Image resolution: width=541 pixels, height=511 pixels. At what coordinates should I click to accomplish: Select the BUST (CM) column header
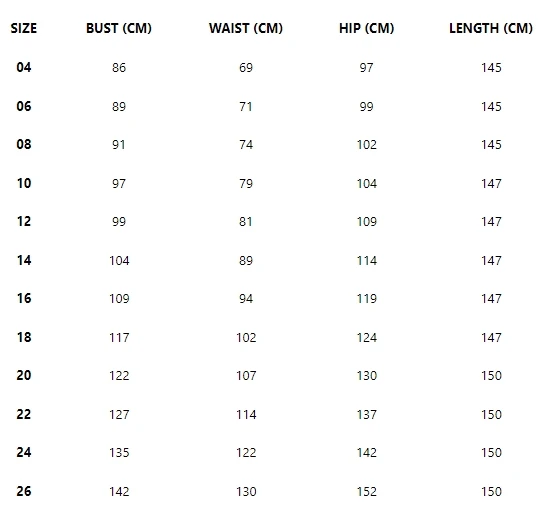tap(119, 28)
